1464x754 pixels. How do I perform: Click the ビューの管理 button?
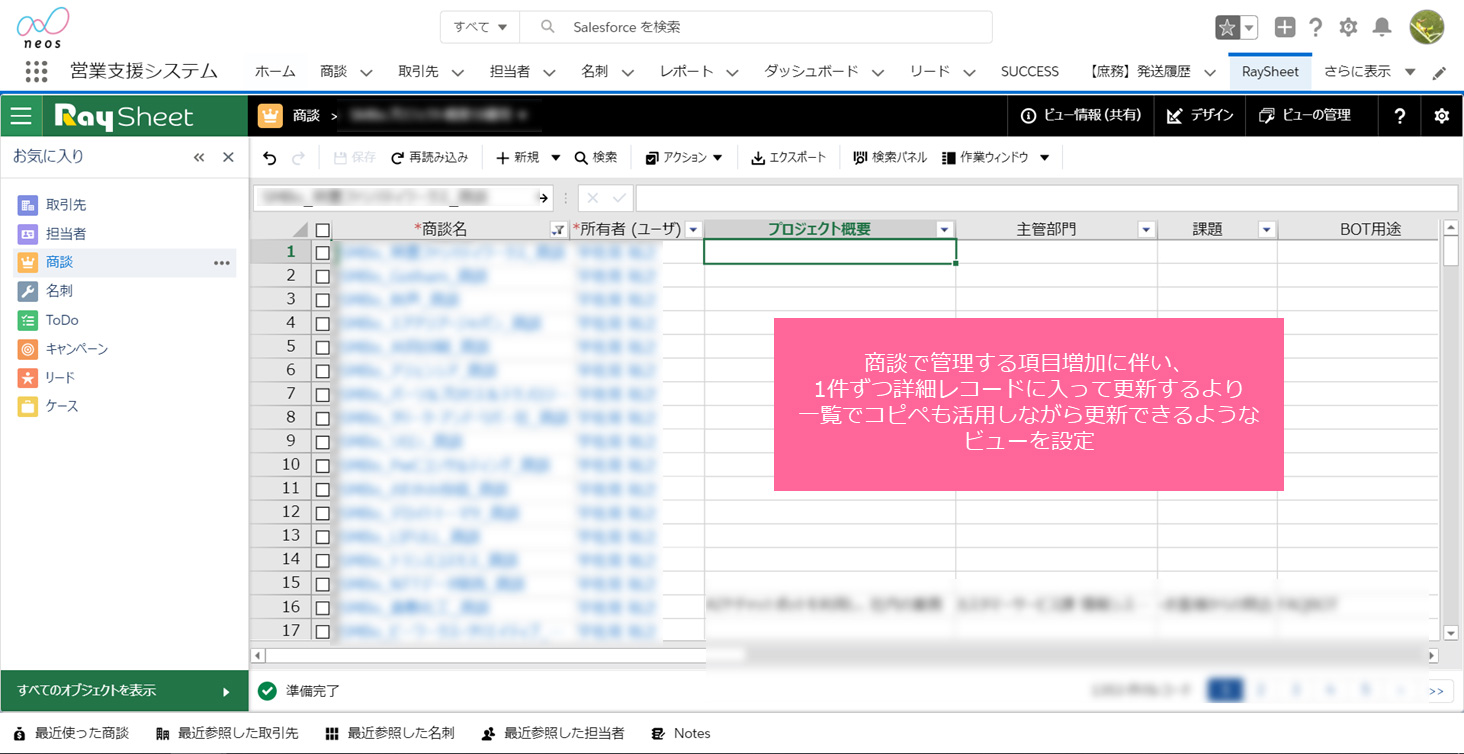coord(1306,116)
